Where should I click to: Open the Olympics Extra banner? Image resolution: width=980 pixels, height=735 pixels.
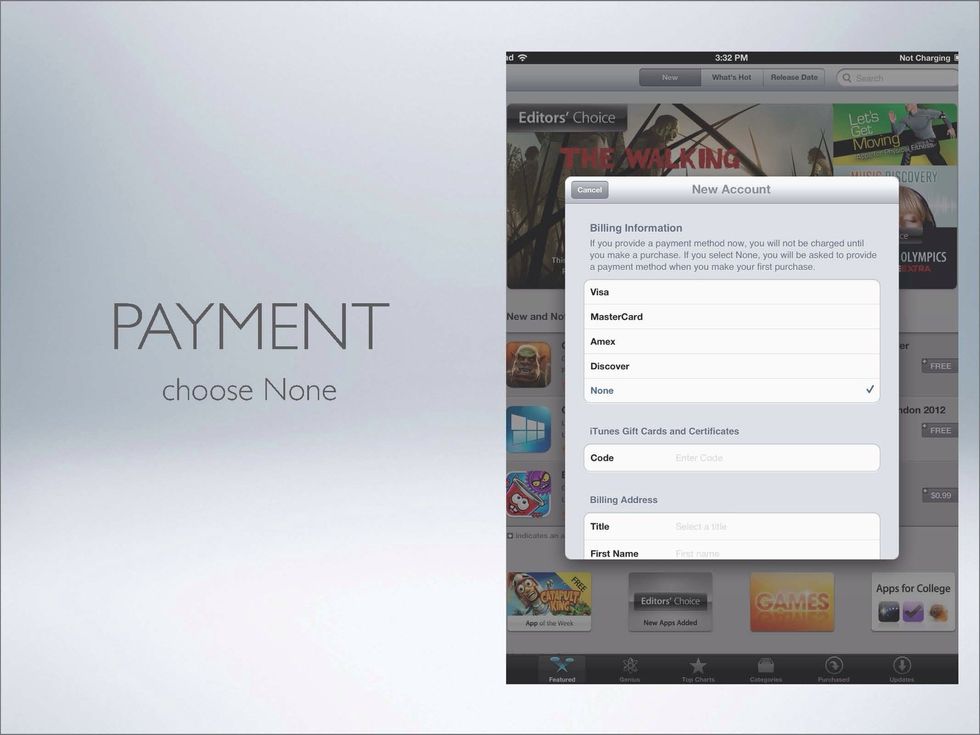[x=928, y=258]
